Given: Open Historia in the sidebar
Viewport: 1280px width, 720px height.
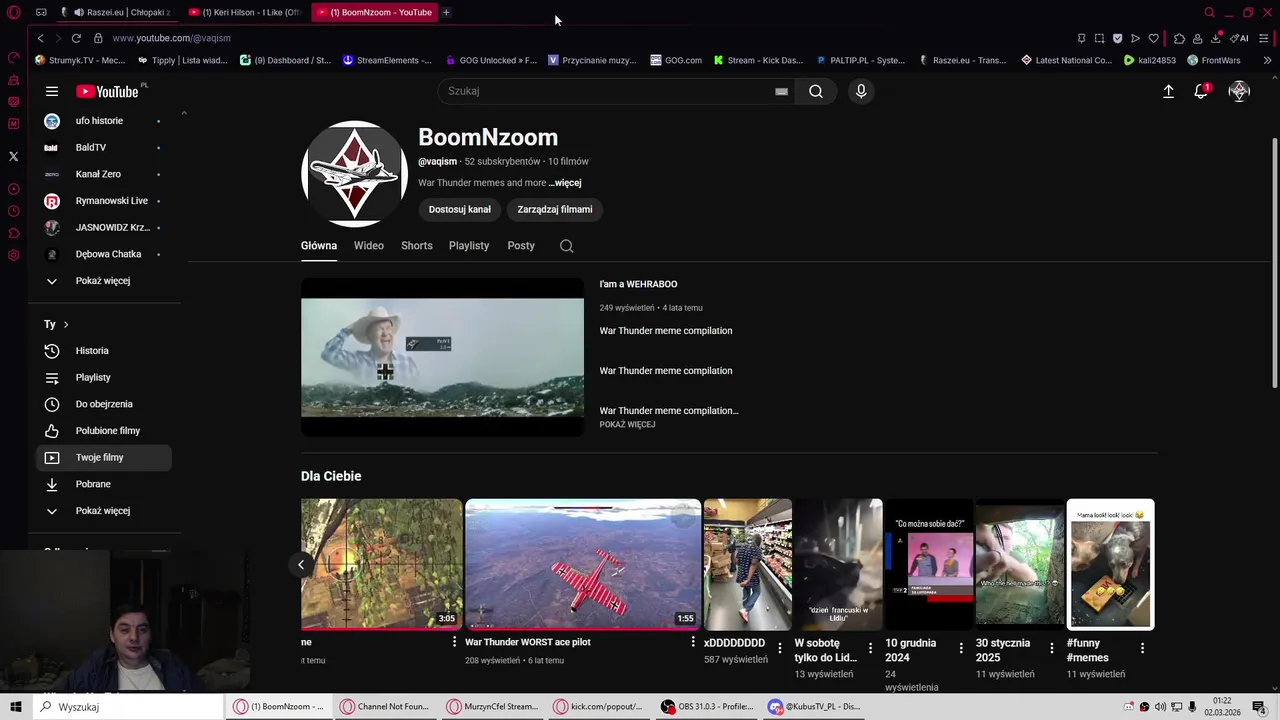Looking at the screenshot, I should pyautogui.click(x=105, y=351).
